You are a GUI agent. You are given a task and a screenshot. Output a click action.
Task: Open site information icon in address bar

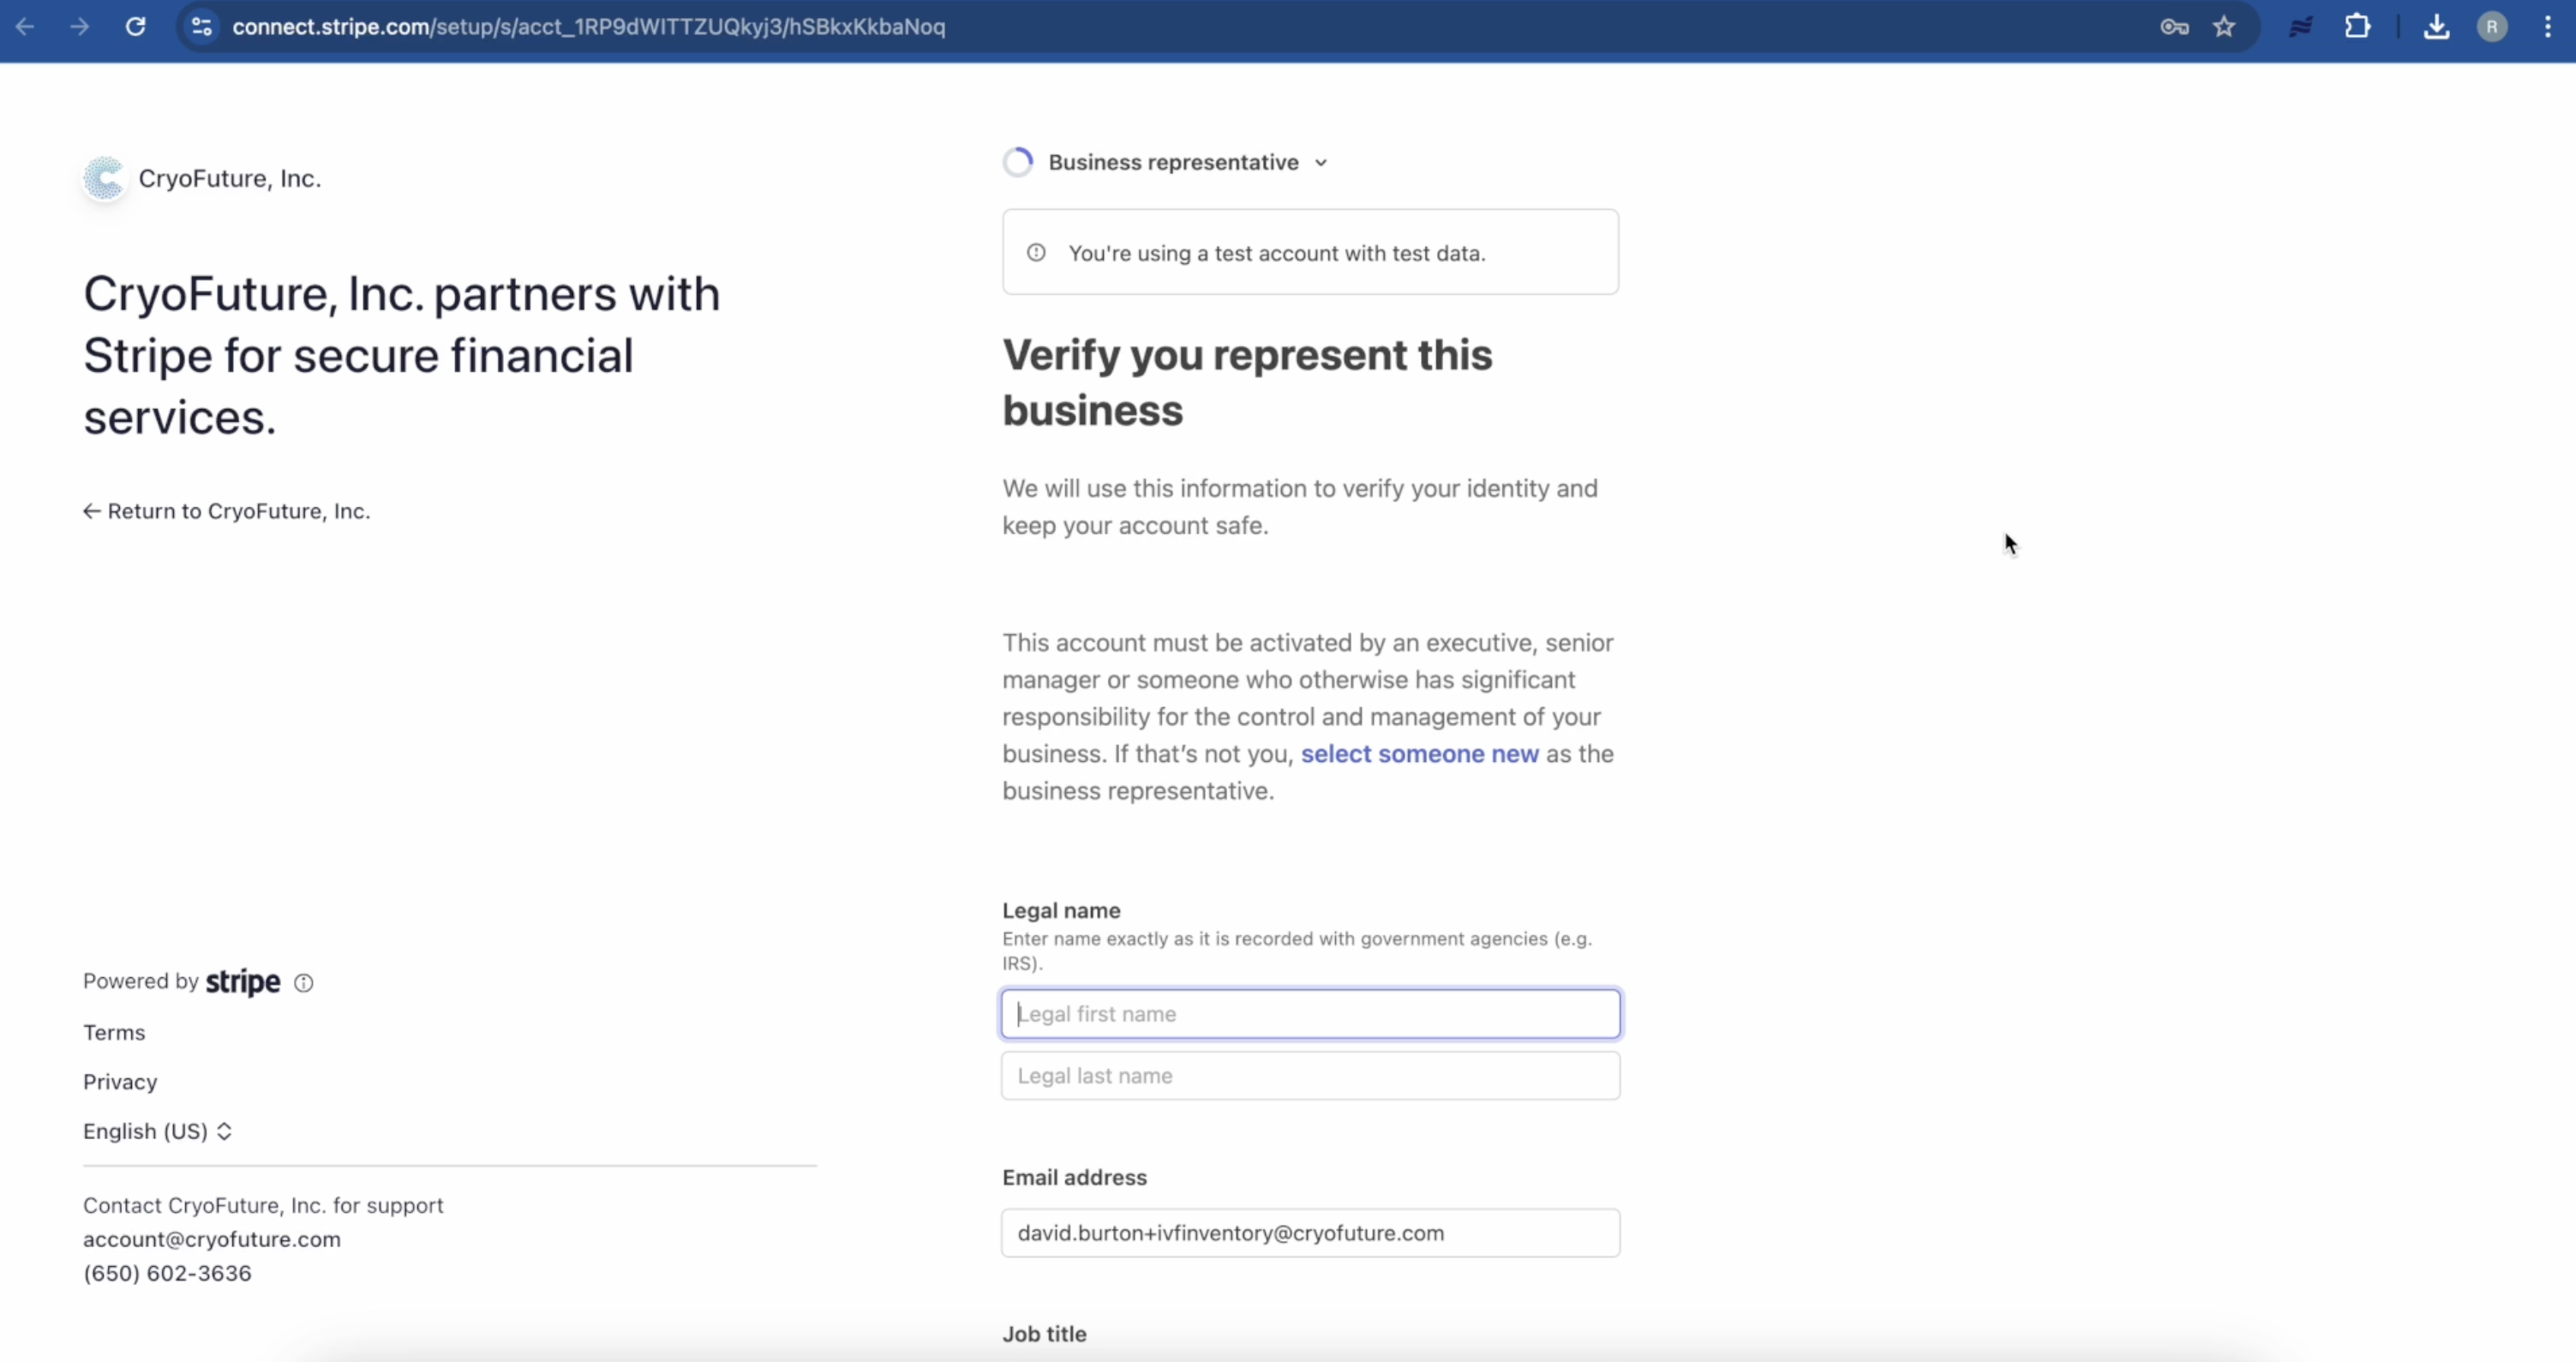201,27
